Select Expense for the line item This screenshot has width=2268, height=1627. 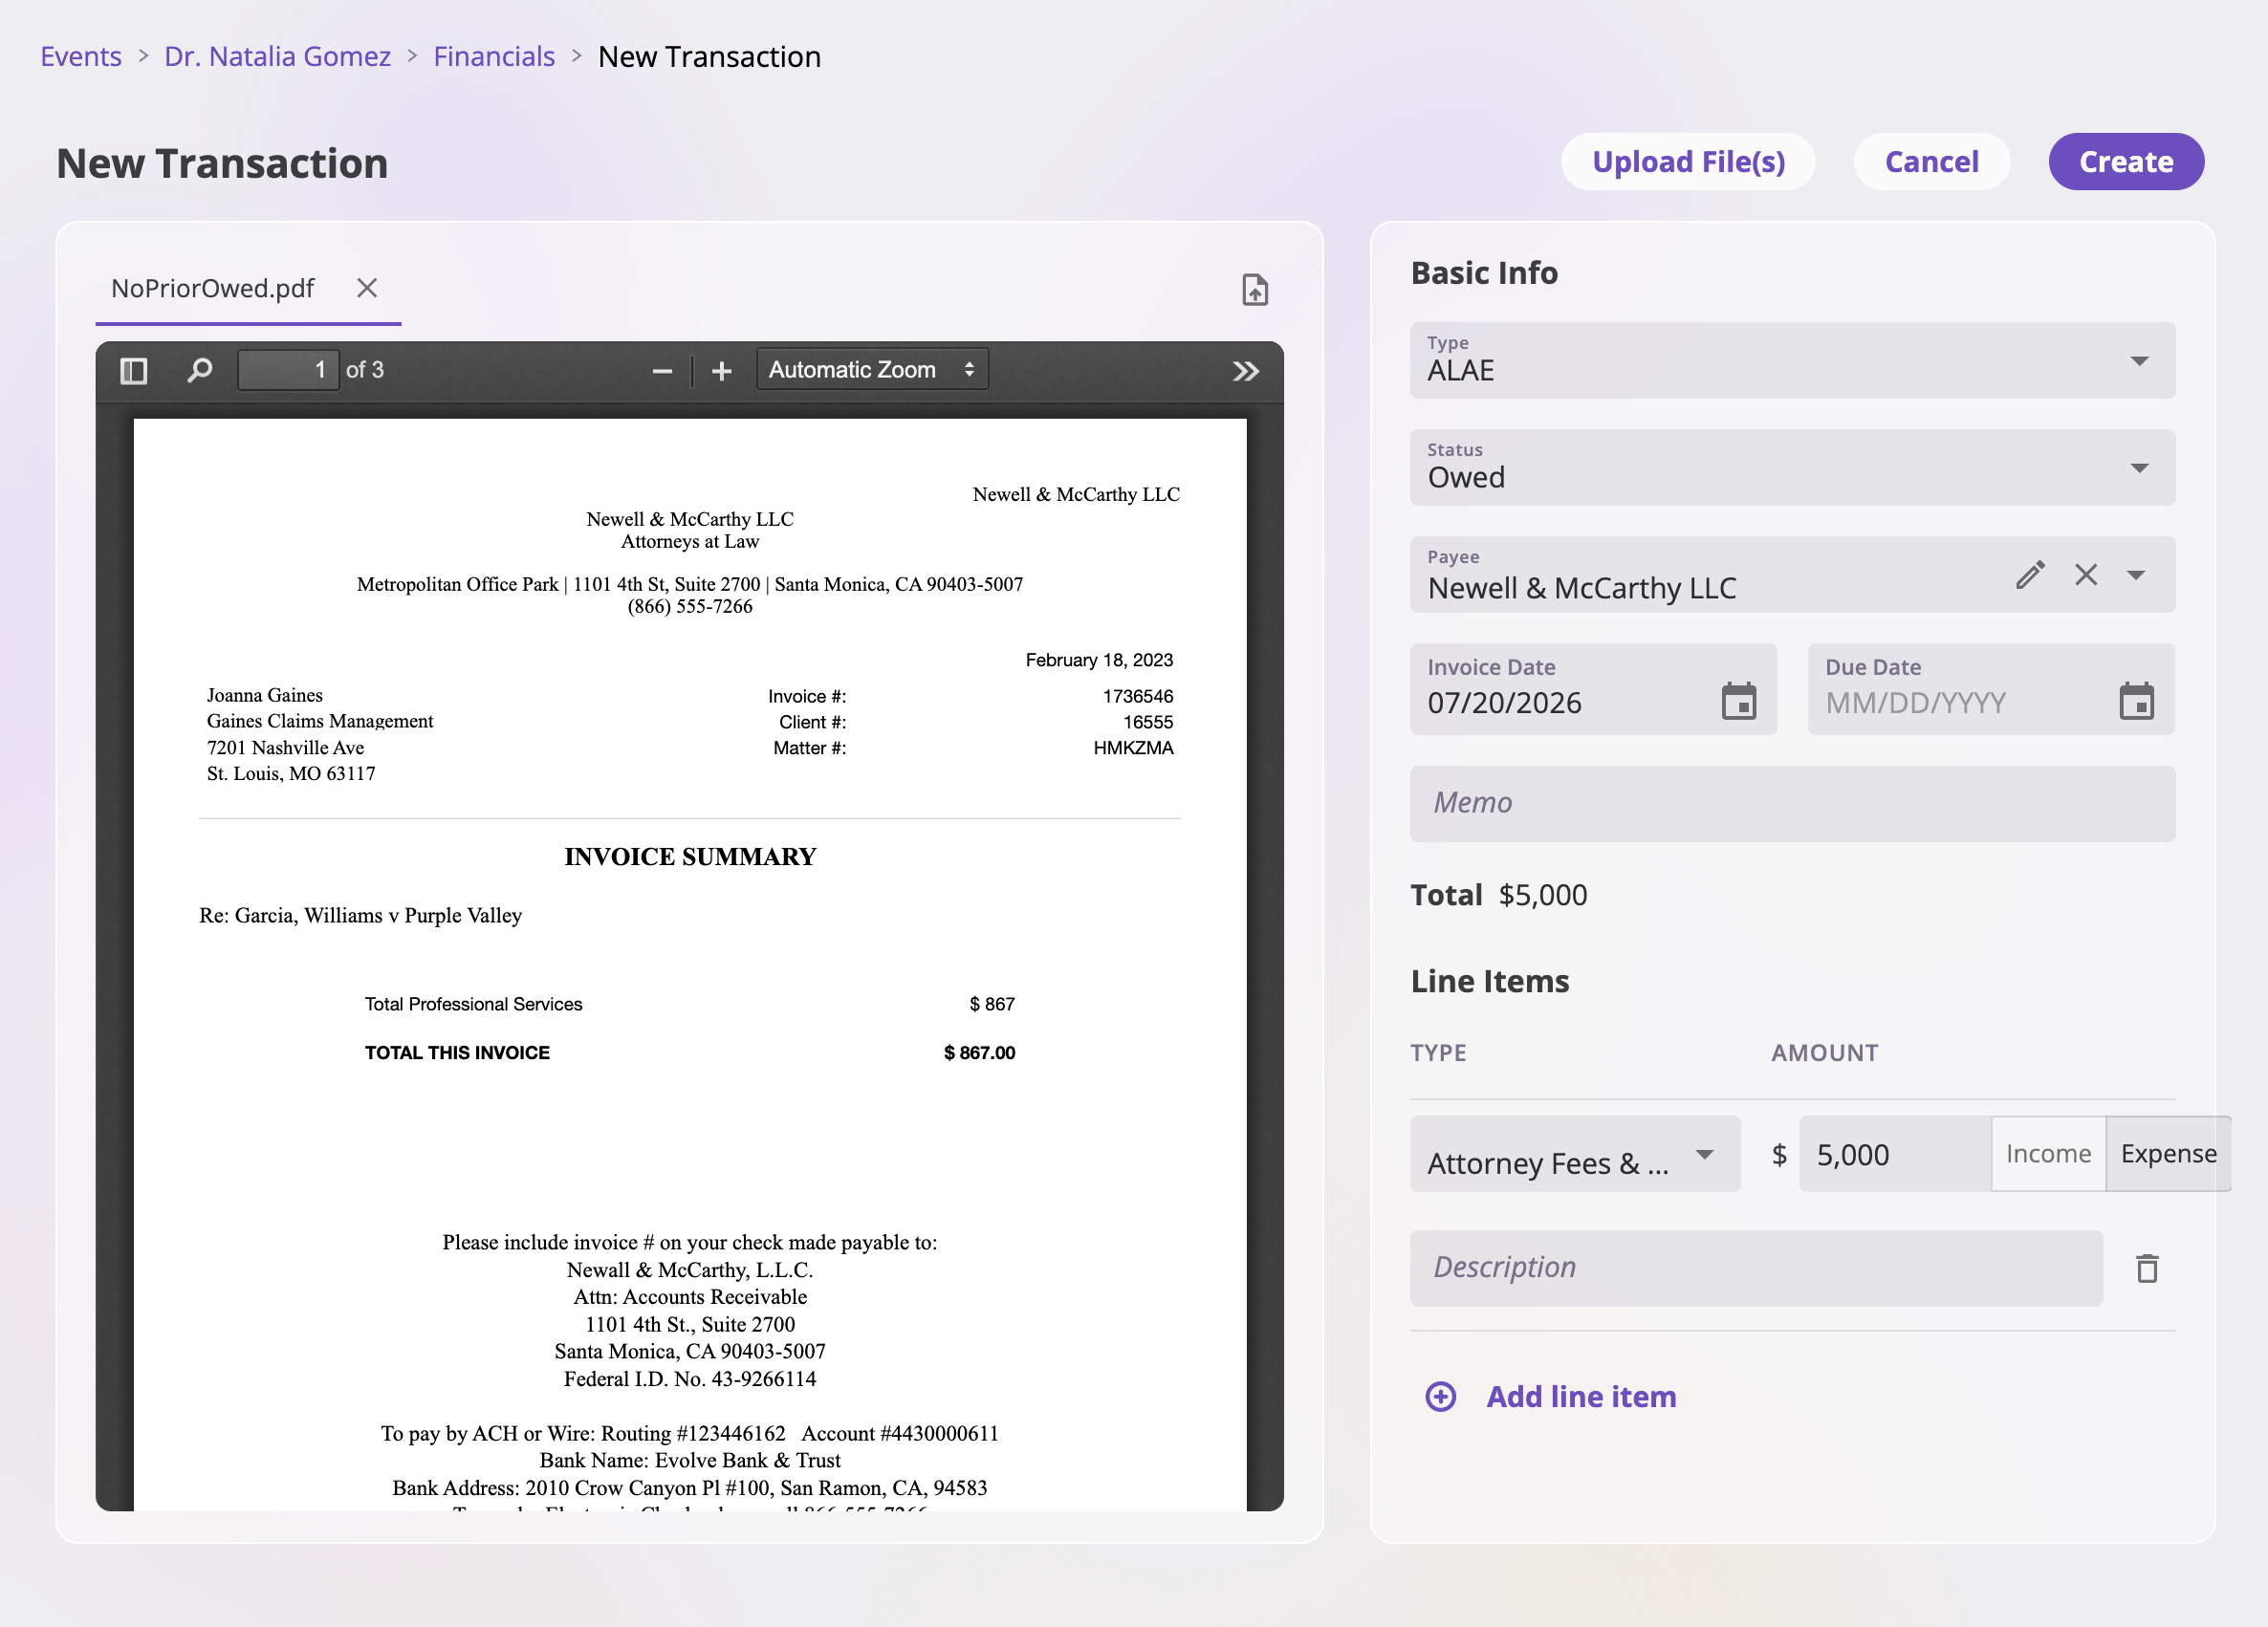[x=2168, y=1154]
